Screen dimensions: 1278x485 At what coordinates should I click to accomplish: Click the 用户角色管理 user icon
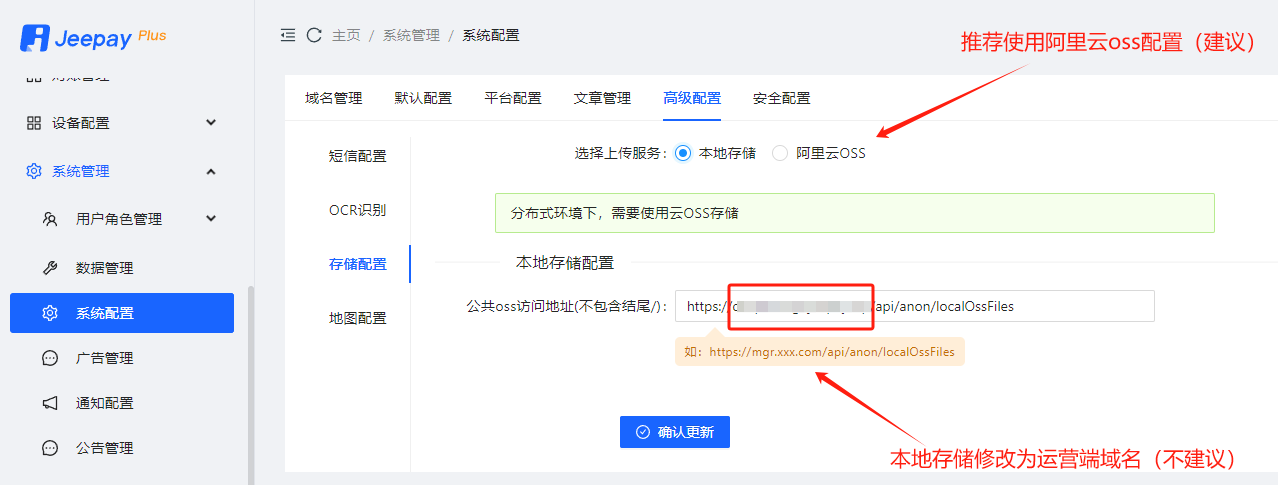[50, 219]
